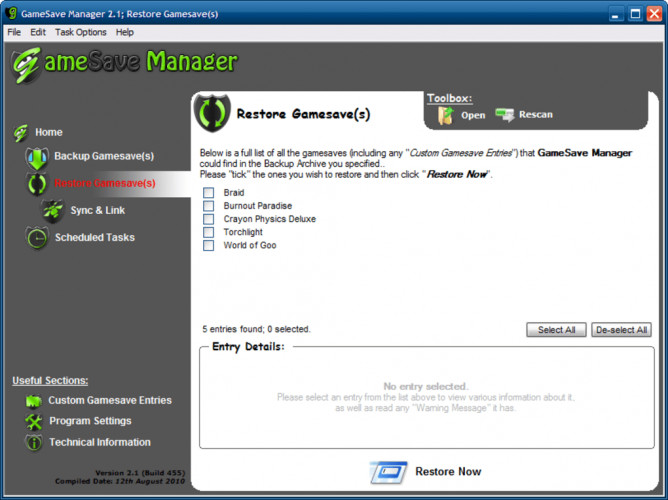Click the Sync & Link bug icon

pos(53,210)
